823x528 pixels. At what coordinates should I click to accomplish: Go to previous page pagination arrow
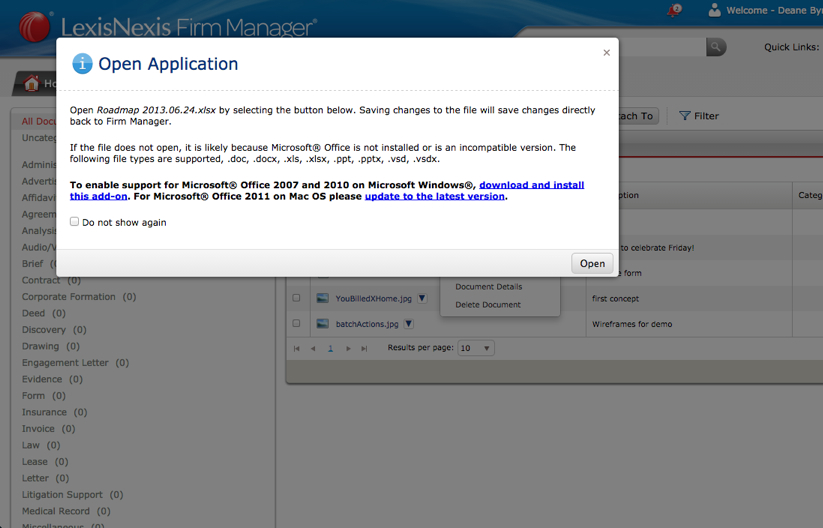coord(313,349)
